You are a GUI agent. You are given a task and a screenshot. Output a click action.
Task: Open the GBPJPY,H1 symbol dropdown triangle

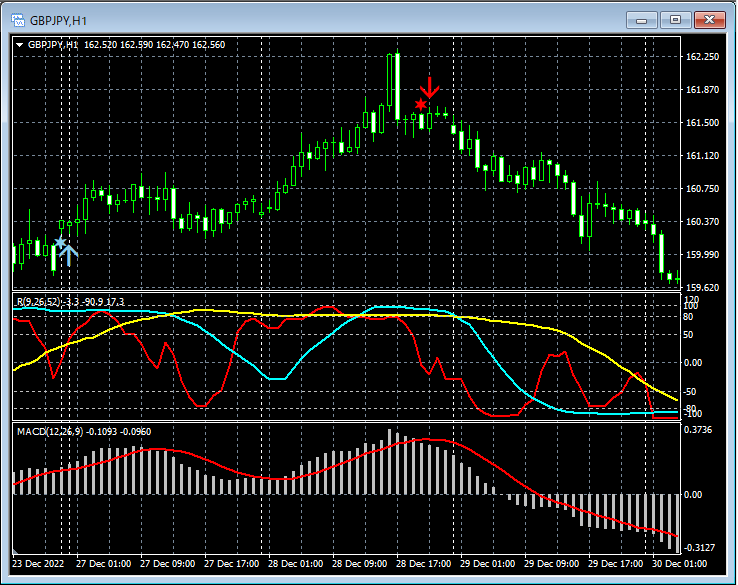click(20, 45)
